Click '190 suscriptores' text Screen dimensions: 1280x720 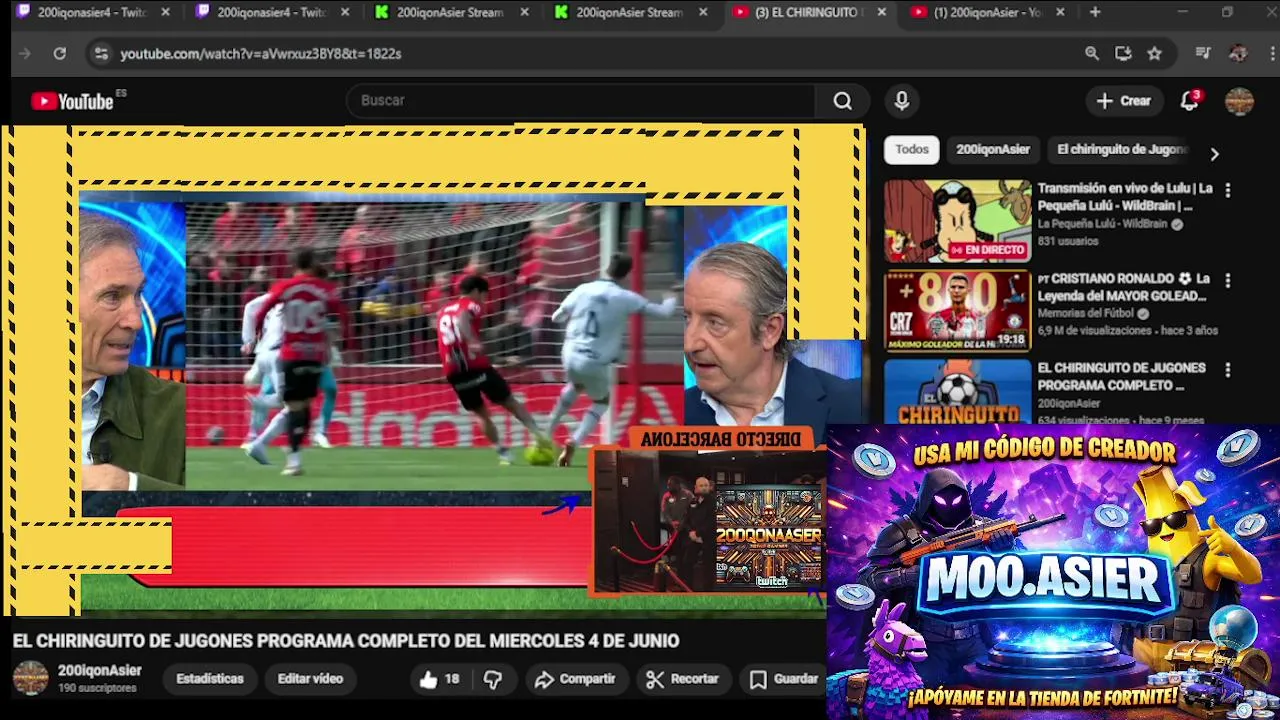click(x=97, y=689)
